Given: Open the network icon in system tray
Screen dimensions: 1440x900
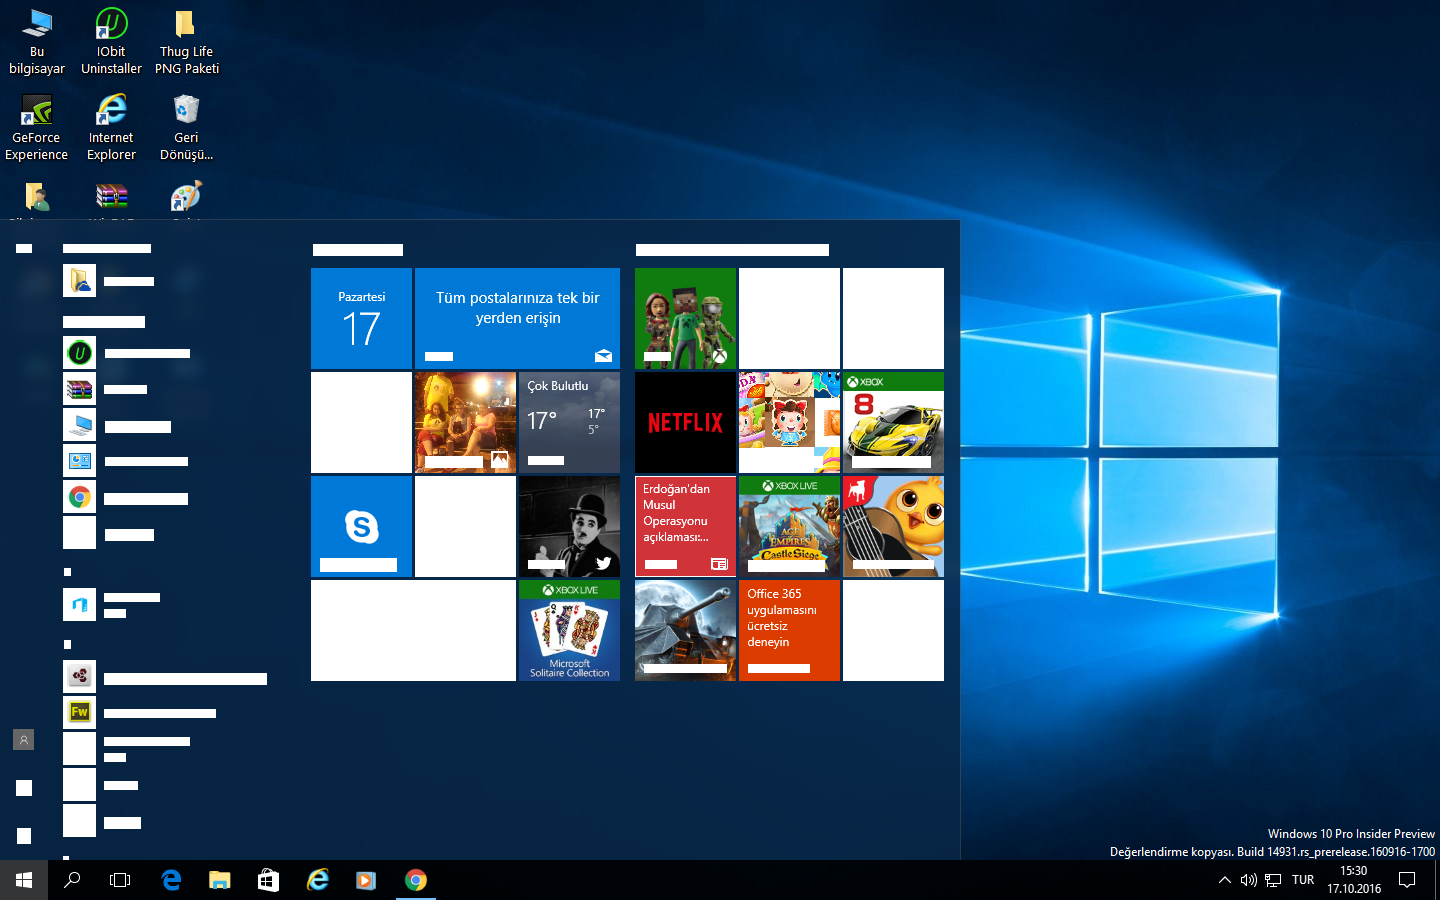Looking at the screenshot, I should coord(1273,880).
